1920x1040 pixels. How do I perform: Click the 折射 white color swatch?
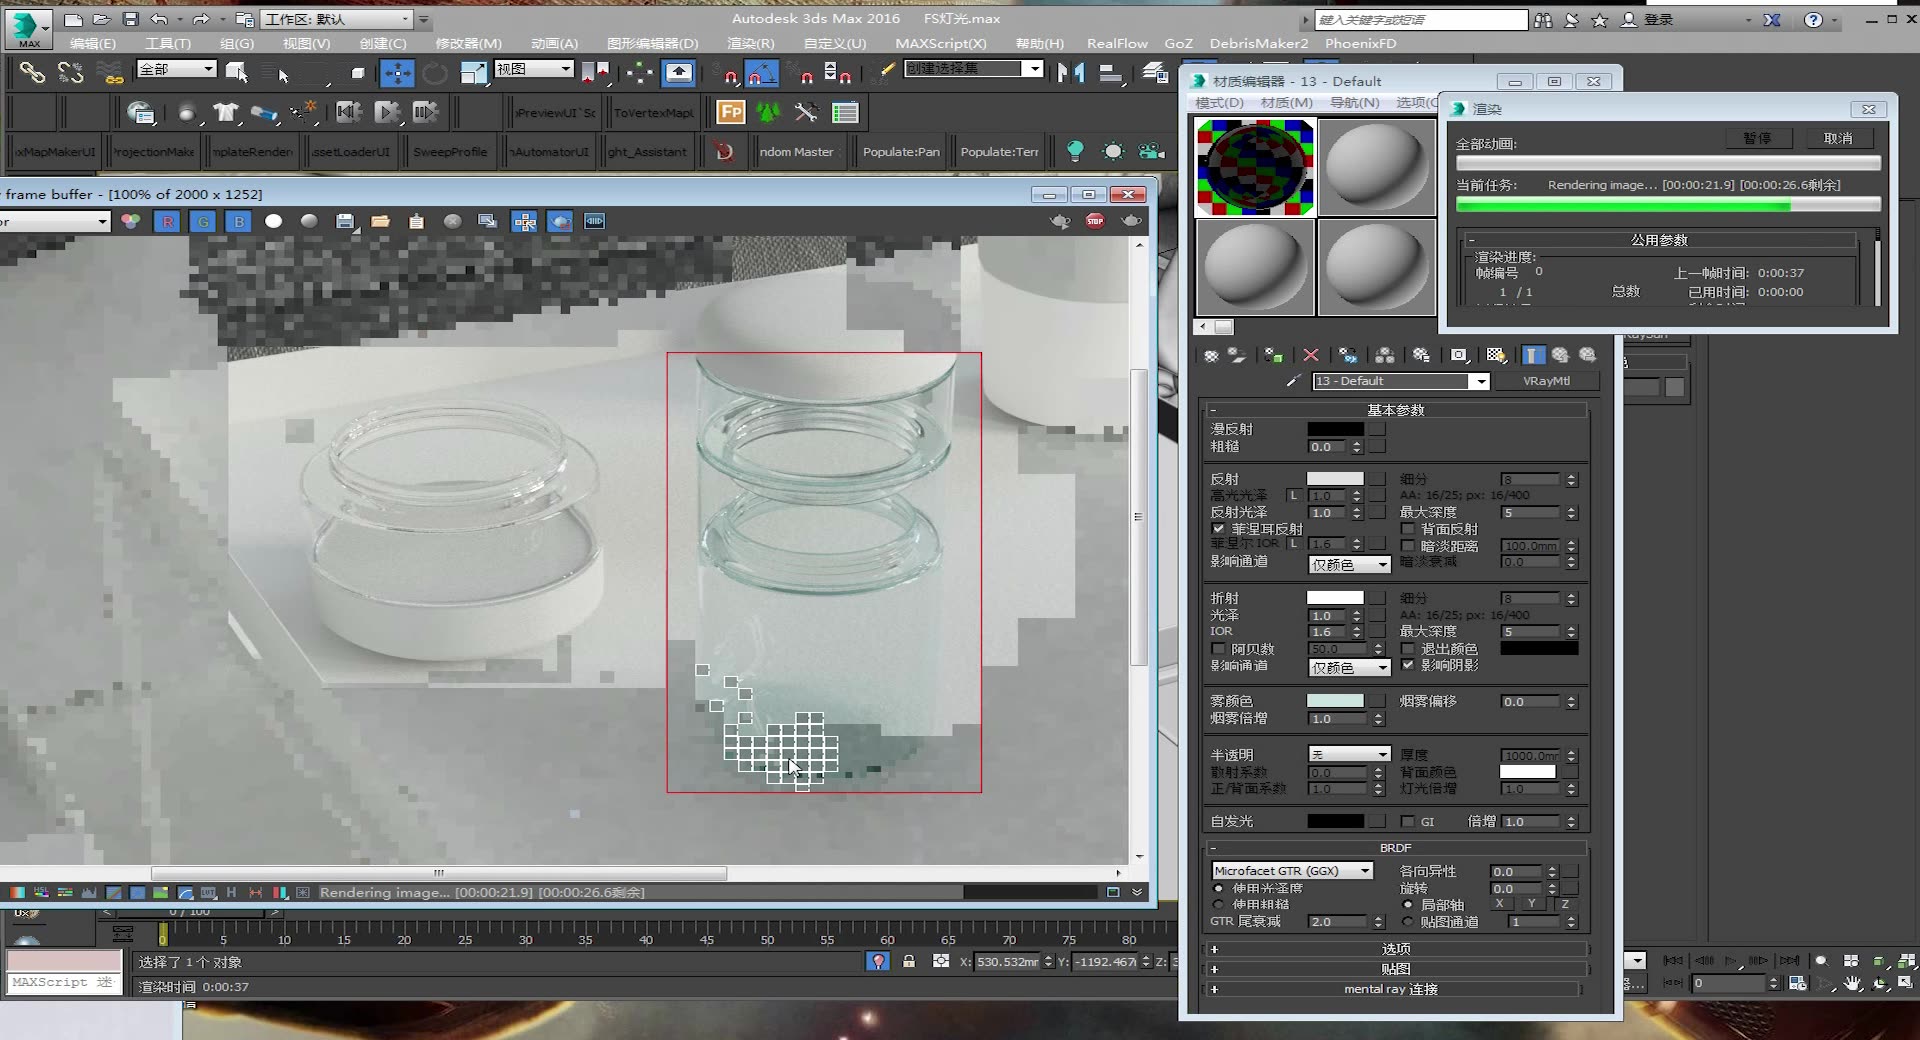(1335, 598)
